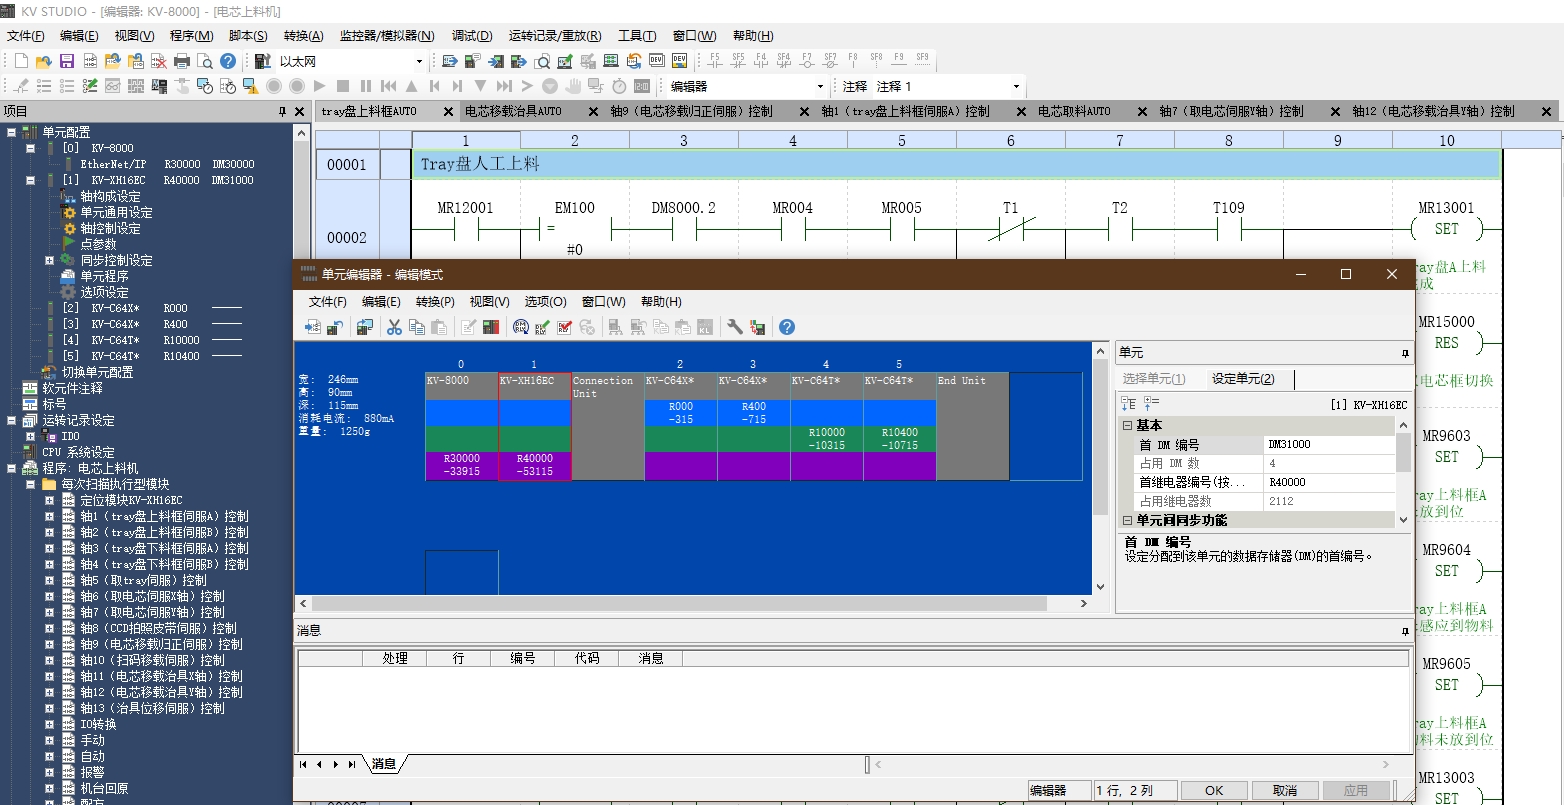Open 监控器/模拟器(N) menu in KV STUDIO

point(387,35)
